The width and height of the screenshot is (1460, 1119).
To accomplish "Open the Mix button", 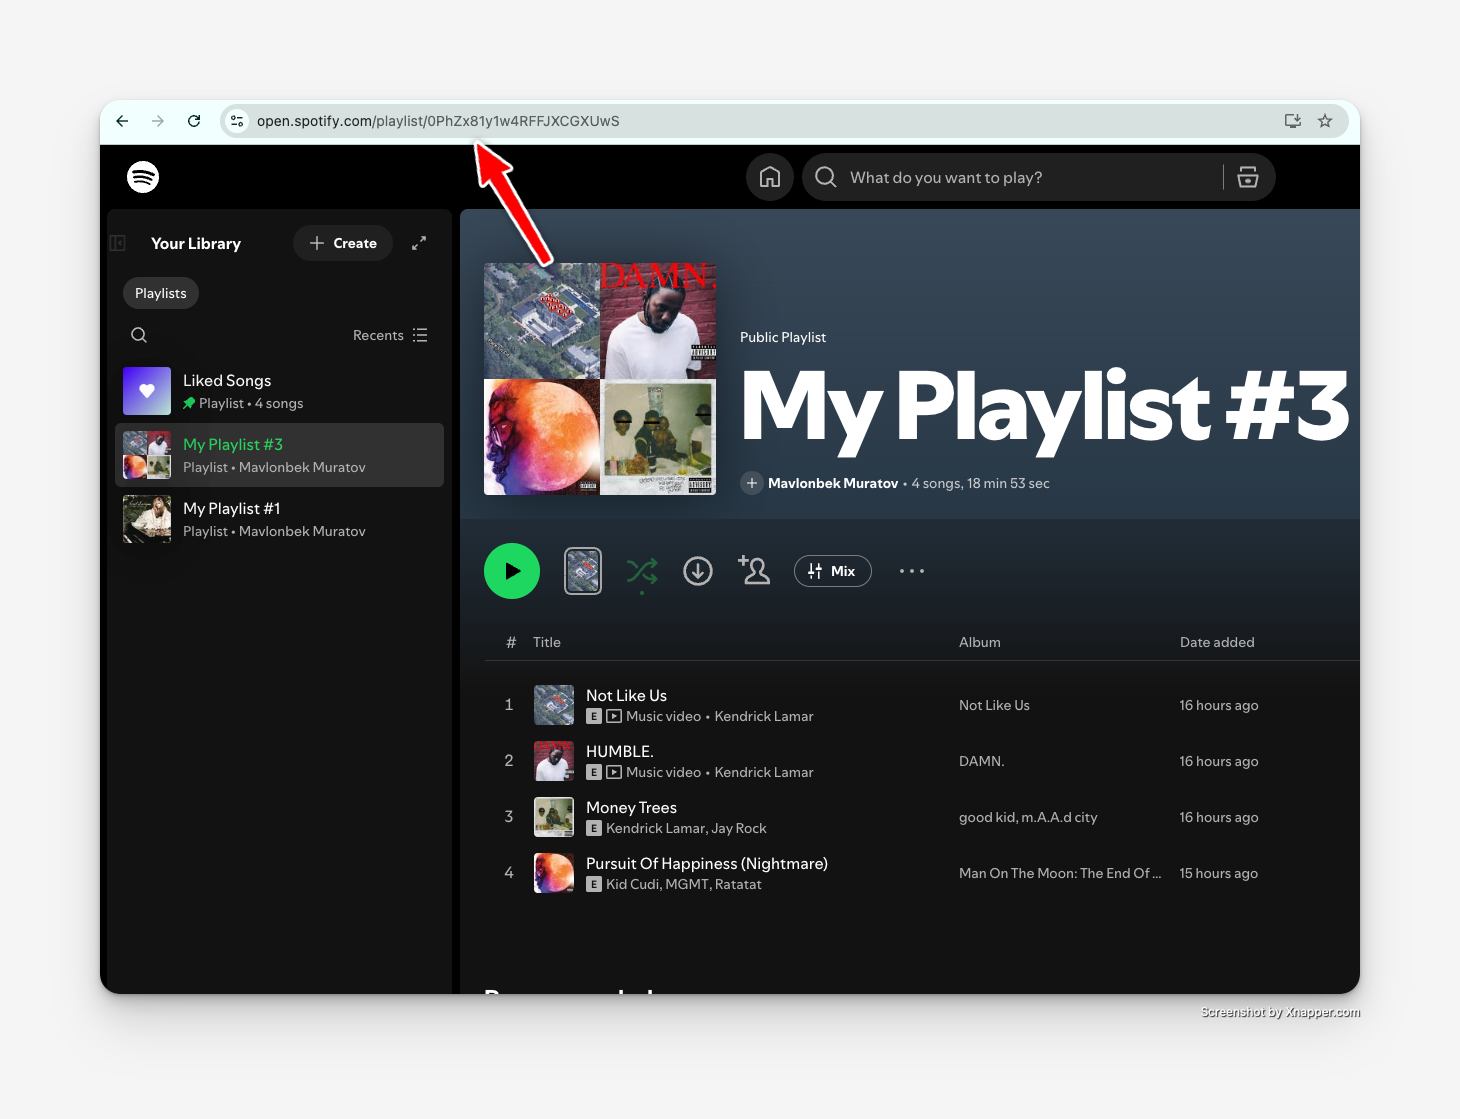I will pyautogui.click(x=833, y=571).
